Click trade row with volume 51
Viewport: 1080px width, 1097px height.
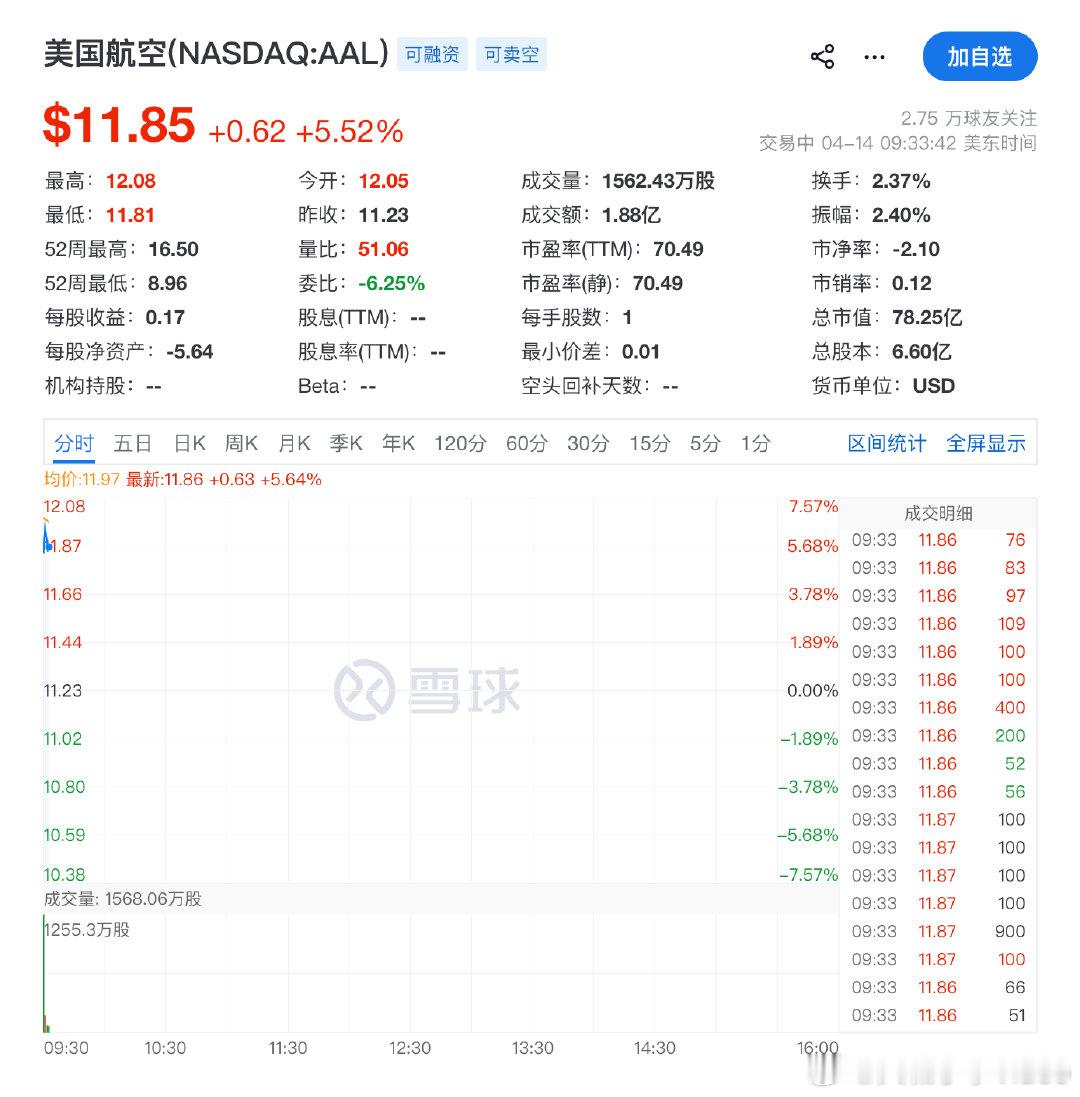(x=938, y=1016)
